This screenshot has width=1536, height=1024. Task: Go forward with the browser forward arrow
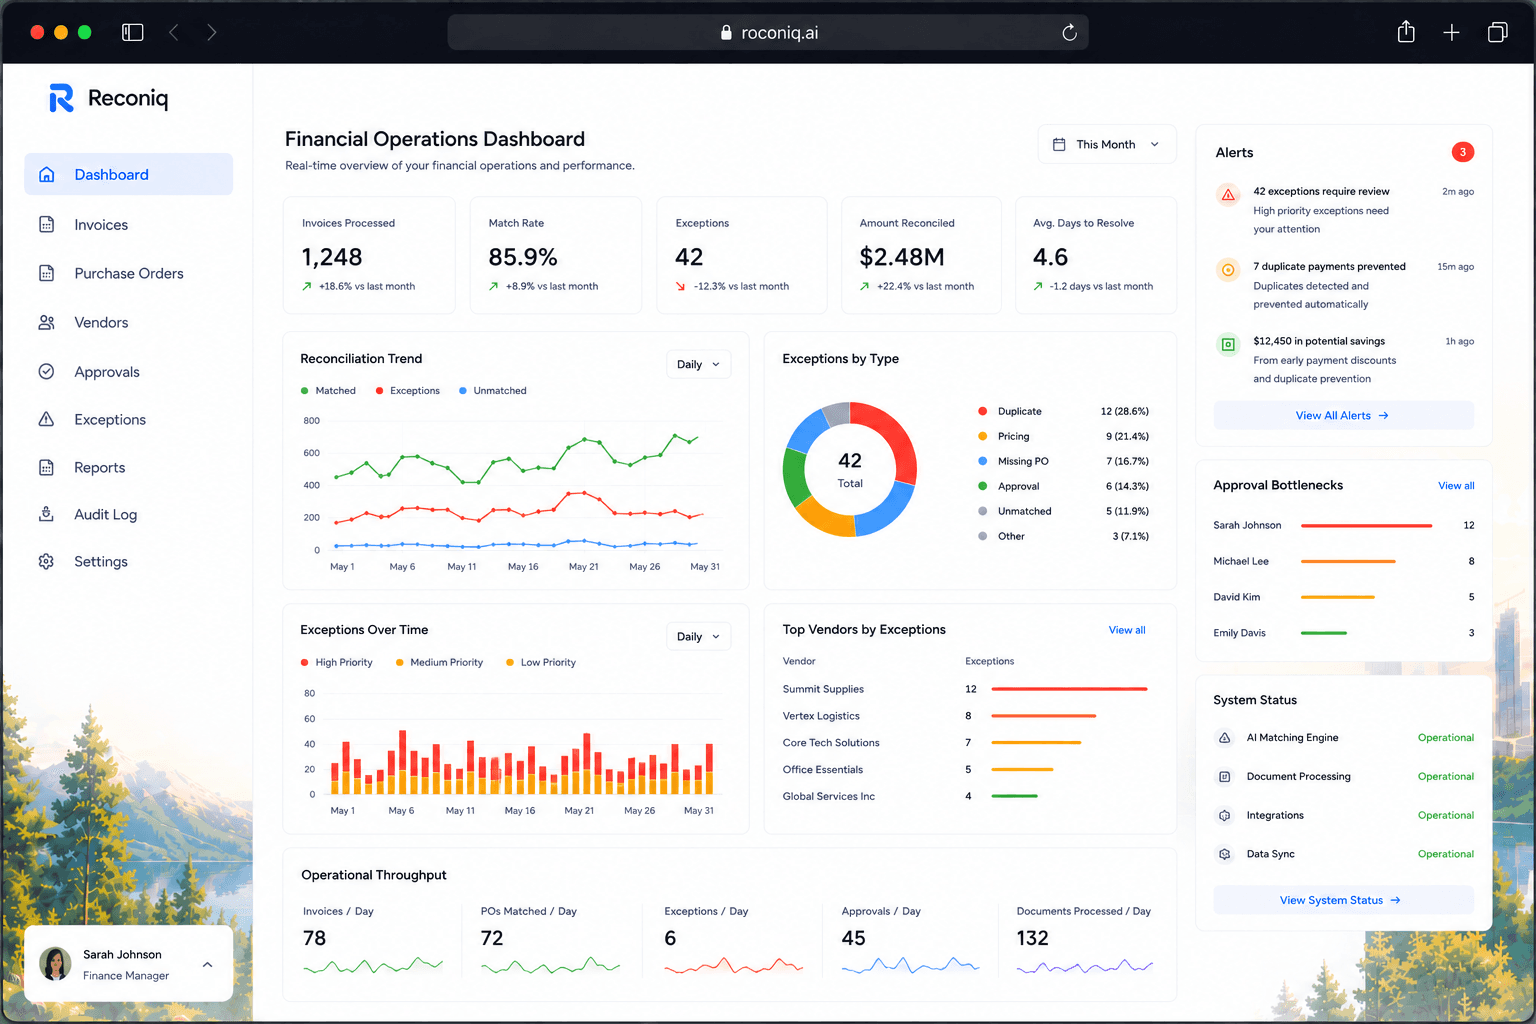[211, 32]
